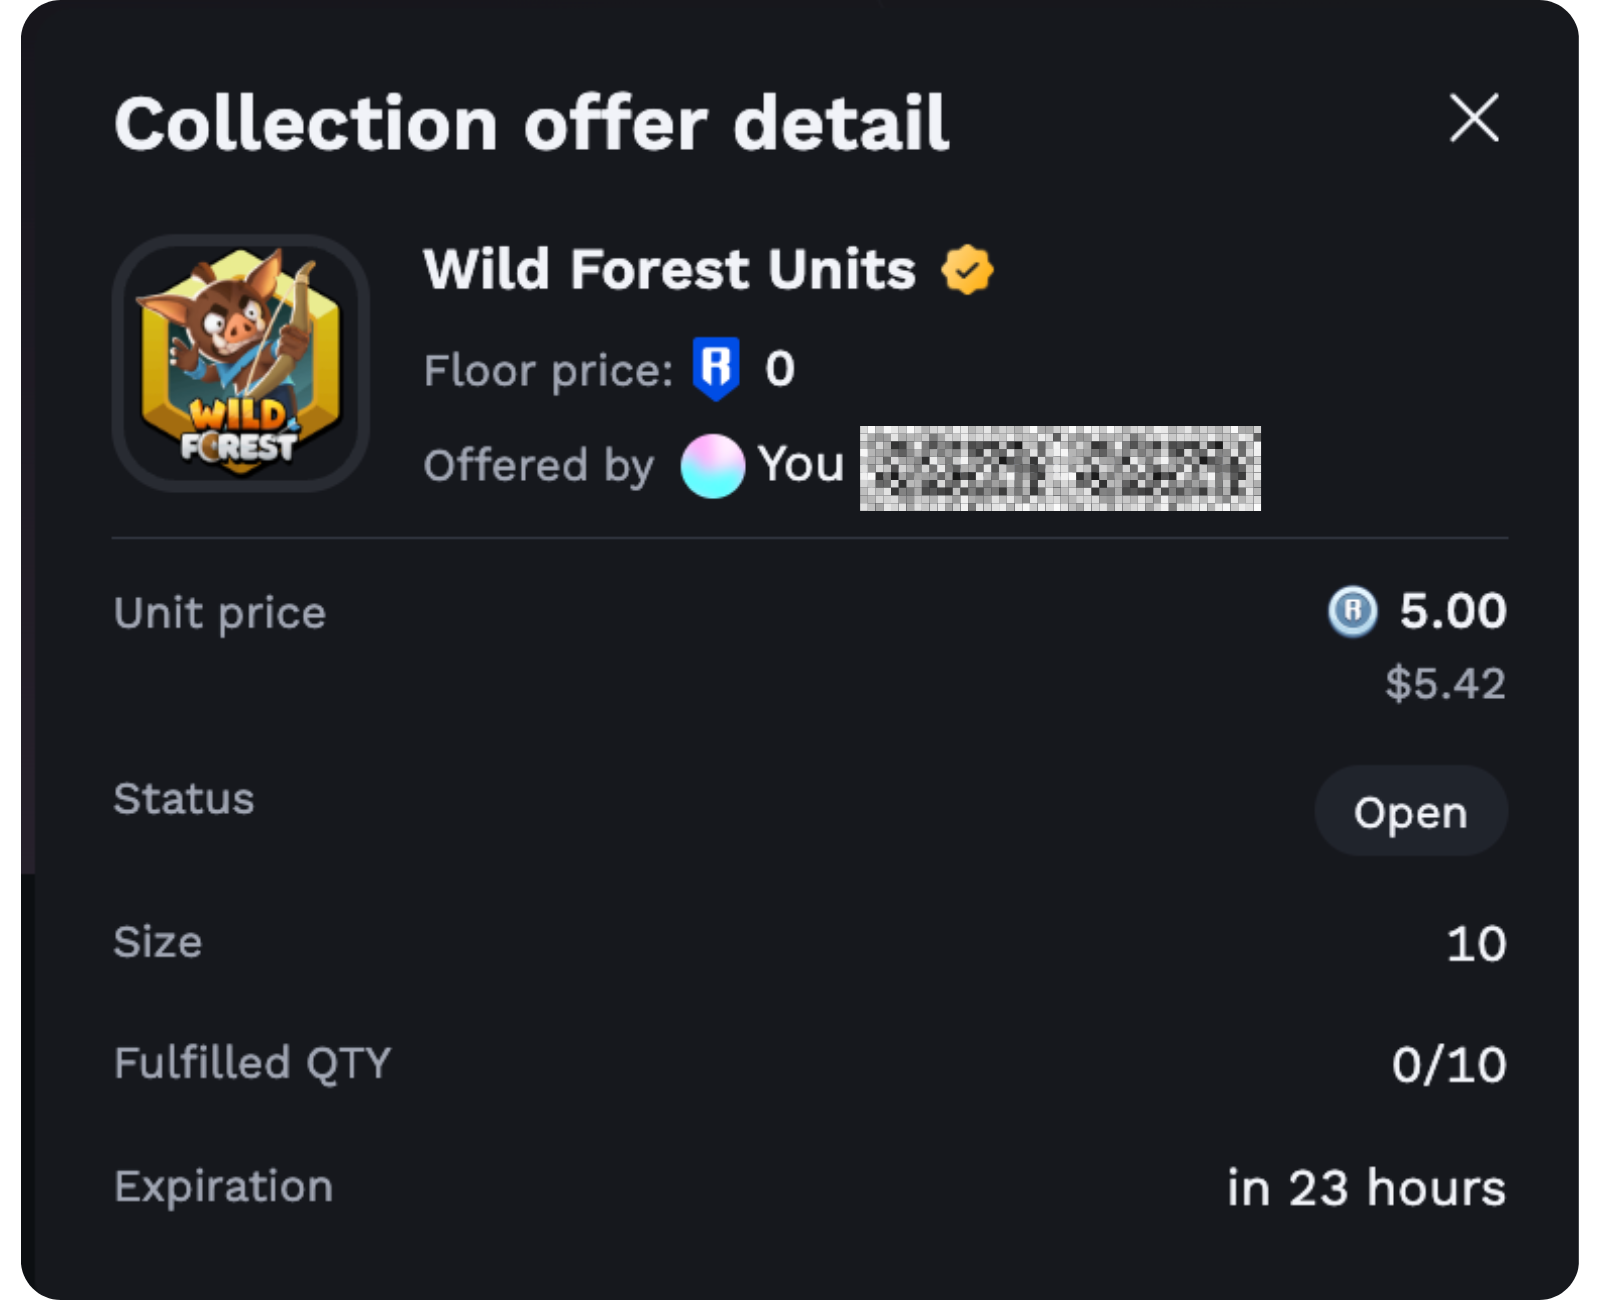
Task: Close the Collection offer detail dialog
Action: coord(1474,118)
